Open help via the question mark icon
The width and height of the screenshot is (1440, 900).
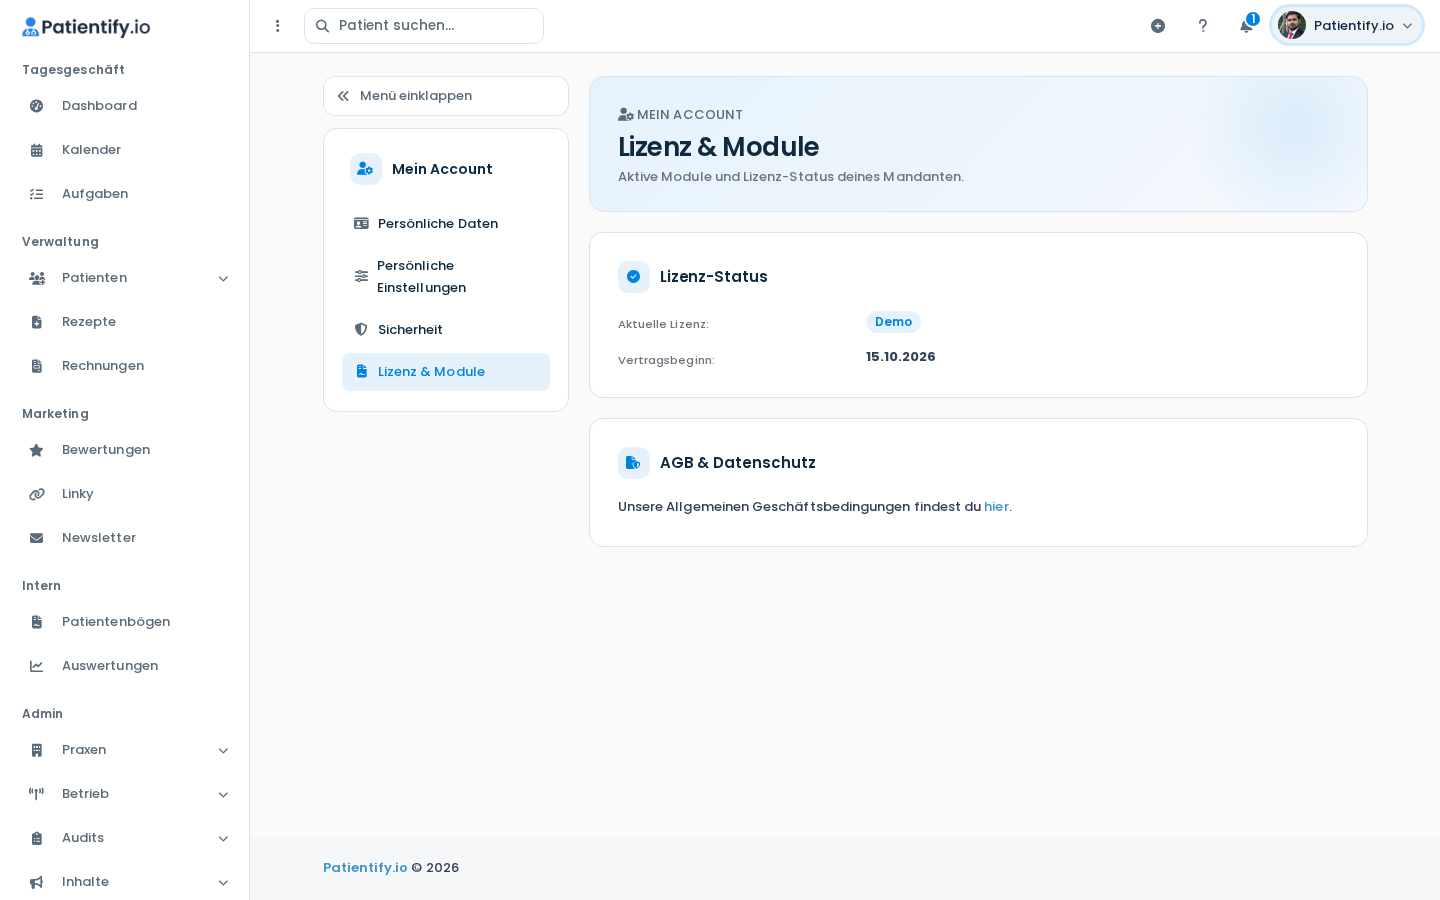1203,26
